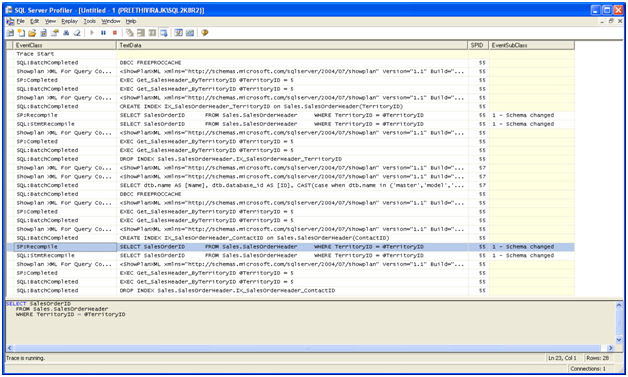Screen dimensions: 628x377
Task: Click the Profiler document icon in the menu bar
Action: click(x=10, y=21)
